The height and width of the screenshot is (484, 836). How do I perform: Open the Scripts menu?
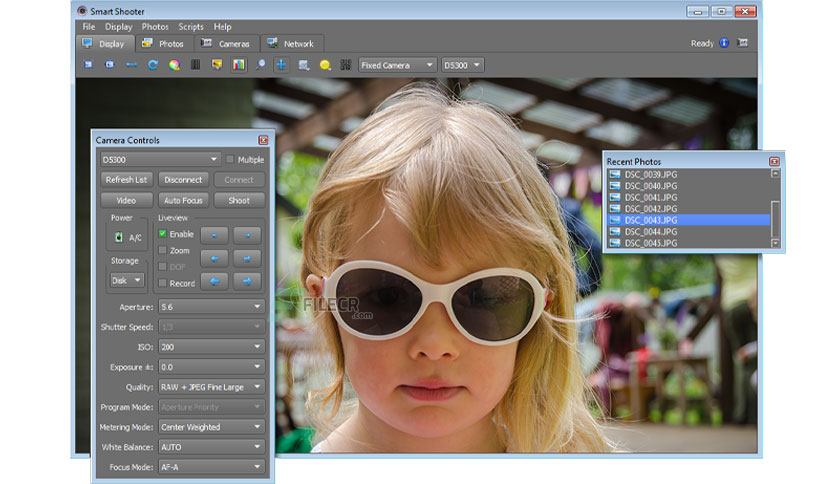[191, 27]
